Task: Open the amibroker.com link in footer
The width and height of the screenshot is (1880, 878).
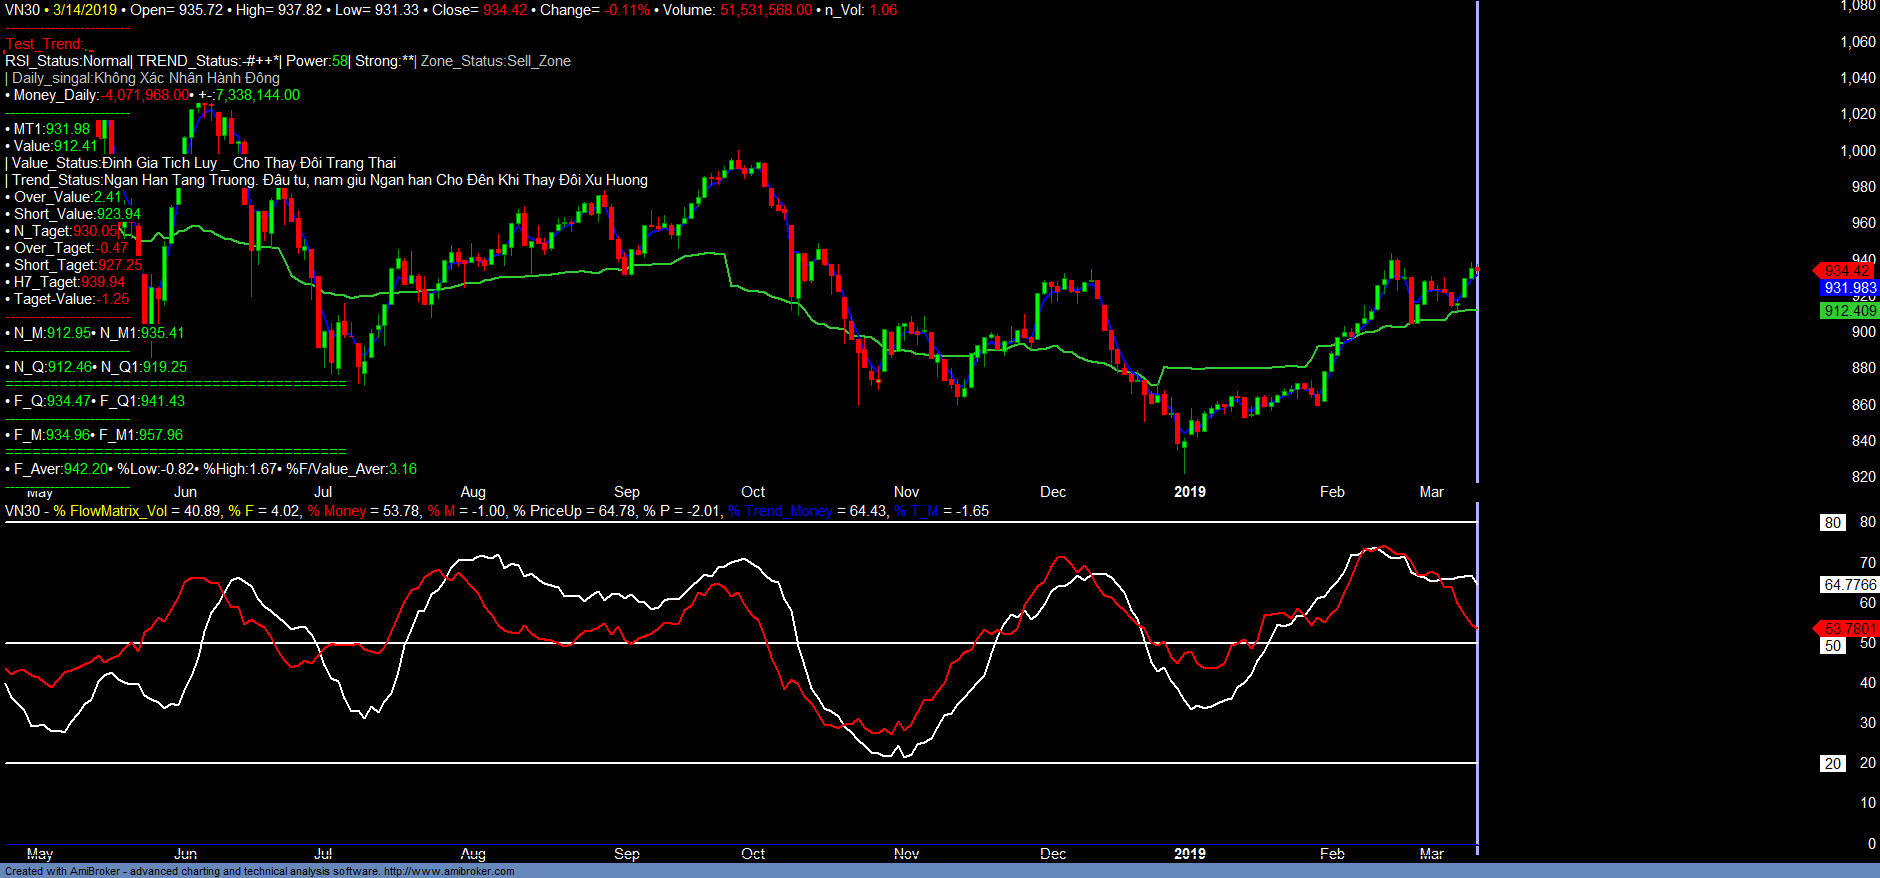Action: point(448,872)
